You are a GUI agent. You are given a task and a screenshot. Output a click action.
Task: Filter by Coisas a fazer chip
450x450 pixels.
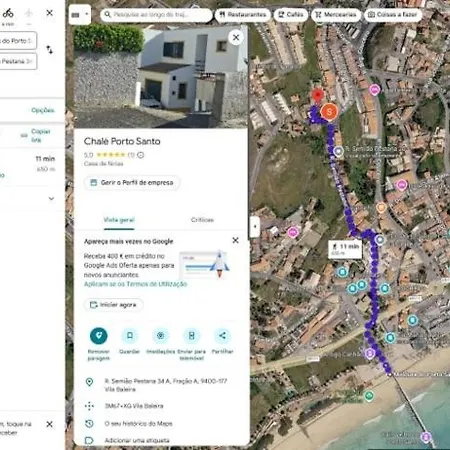pyautogui.click(x=393, y=15)
